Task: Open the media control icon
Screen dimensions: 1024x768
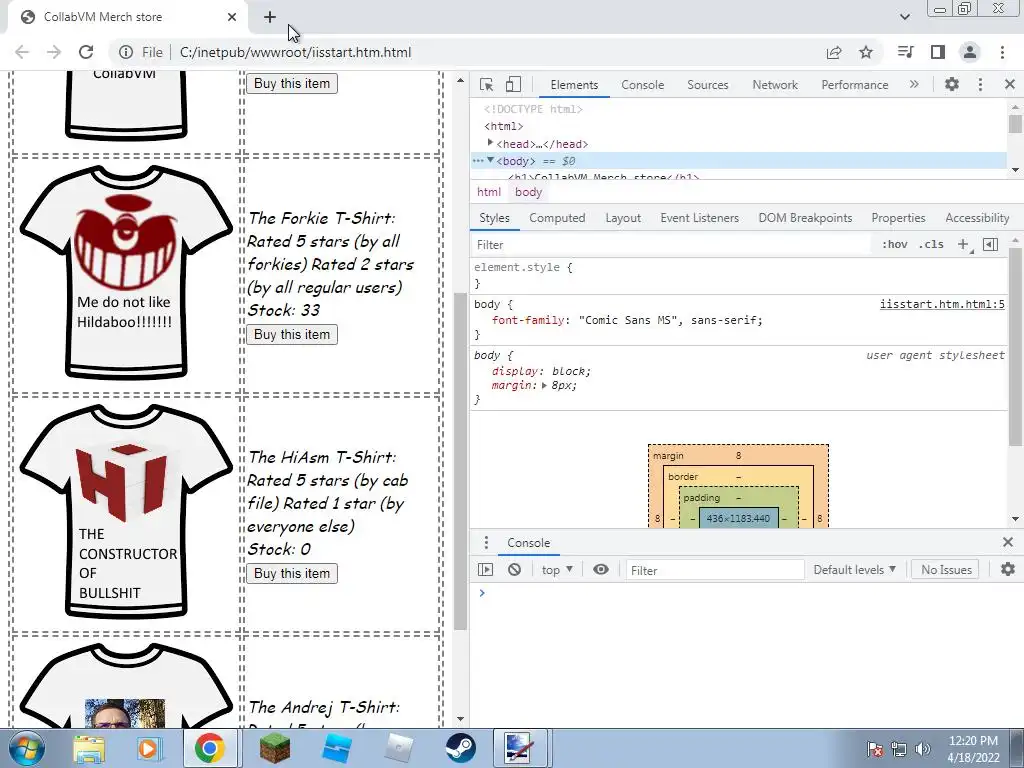Action: [905, 52]
